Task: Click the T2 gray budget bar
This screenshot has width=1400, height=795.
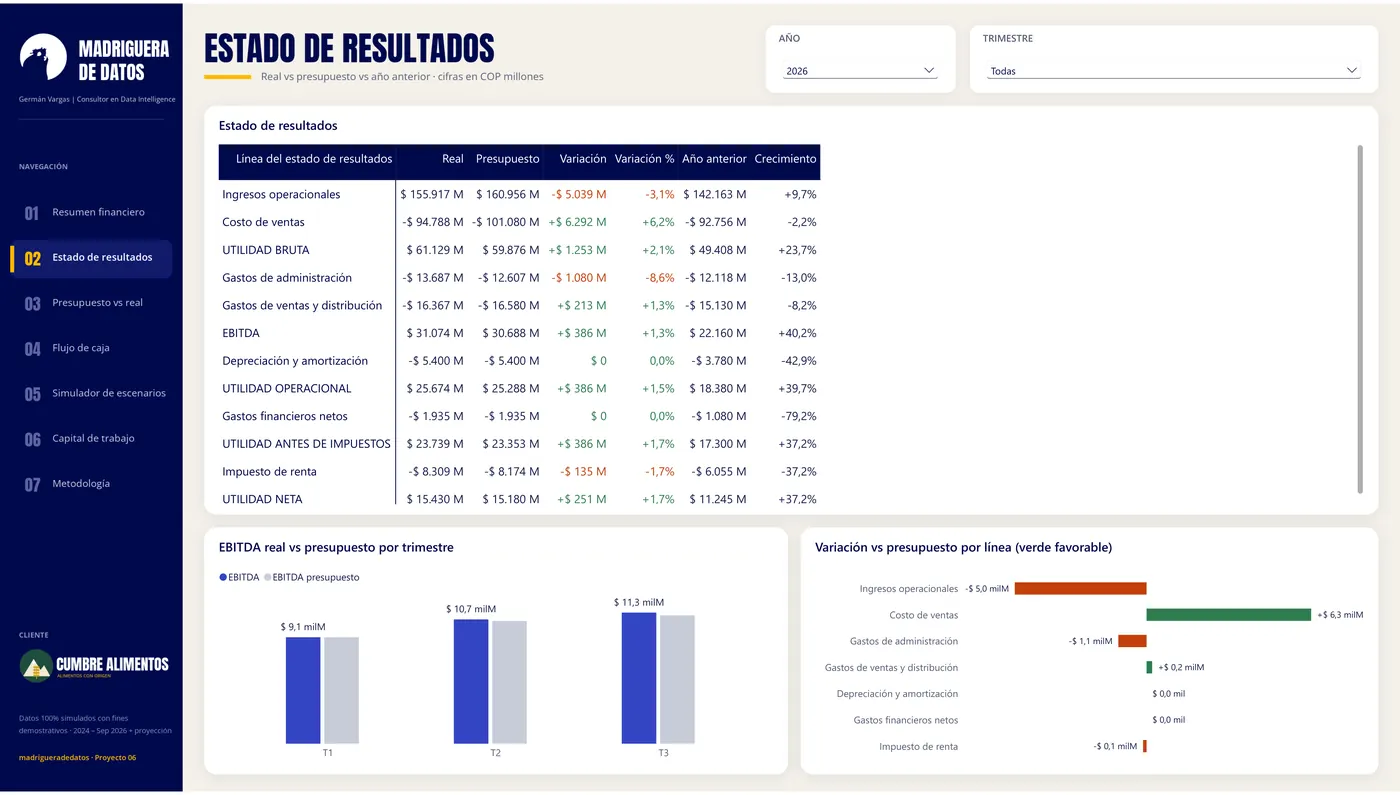Action: 509,682
